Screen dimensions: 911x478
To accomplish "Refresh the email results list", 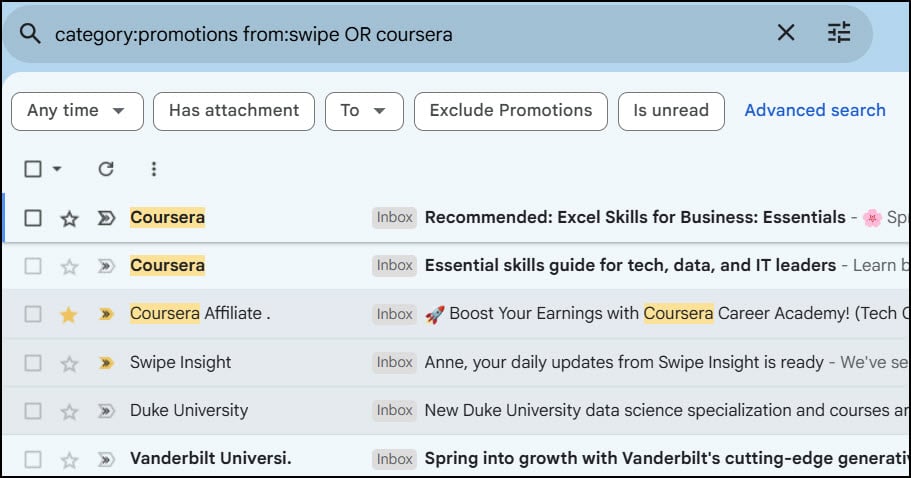I will tap(106, 169).
